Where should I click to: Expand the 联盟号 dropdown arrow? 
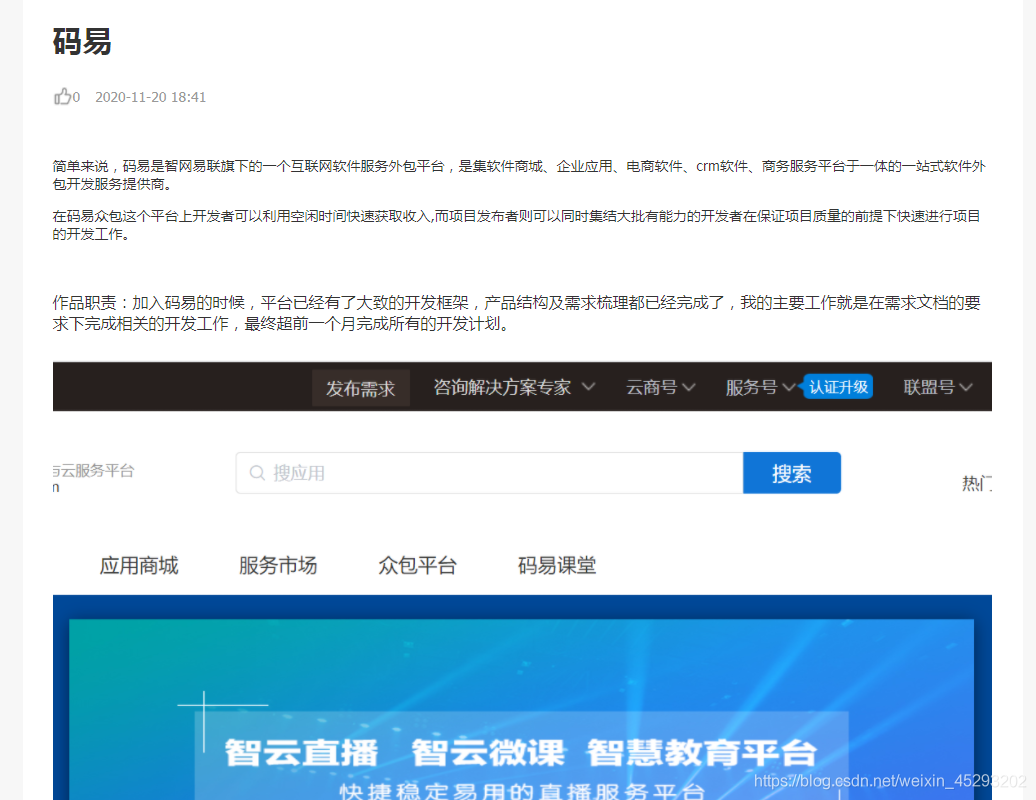[965, 387]
